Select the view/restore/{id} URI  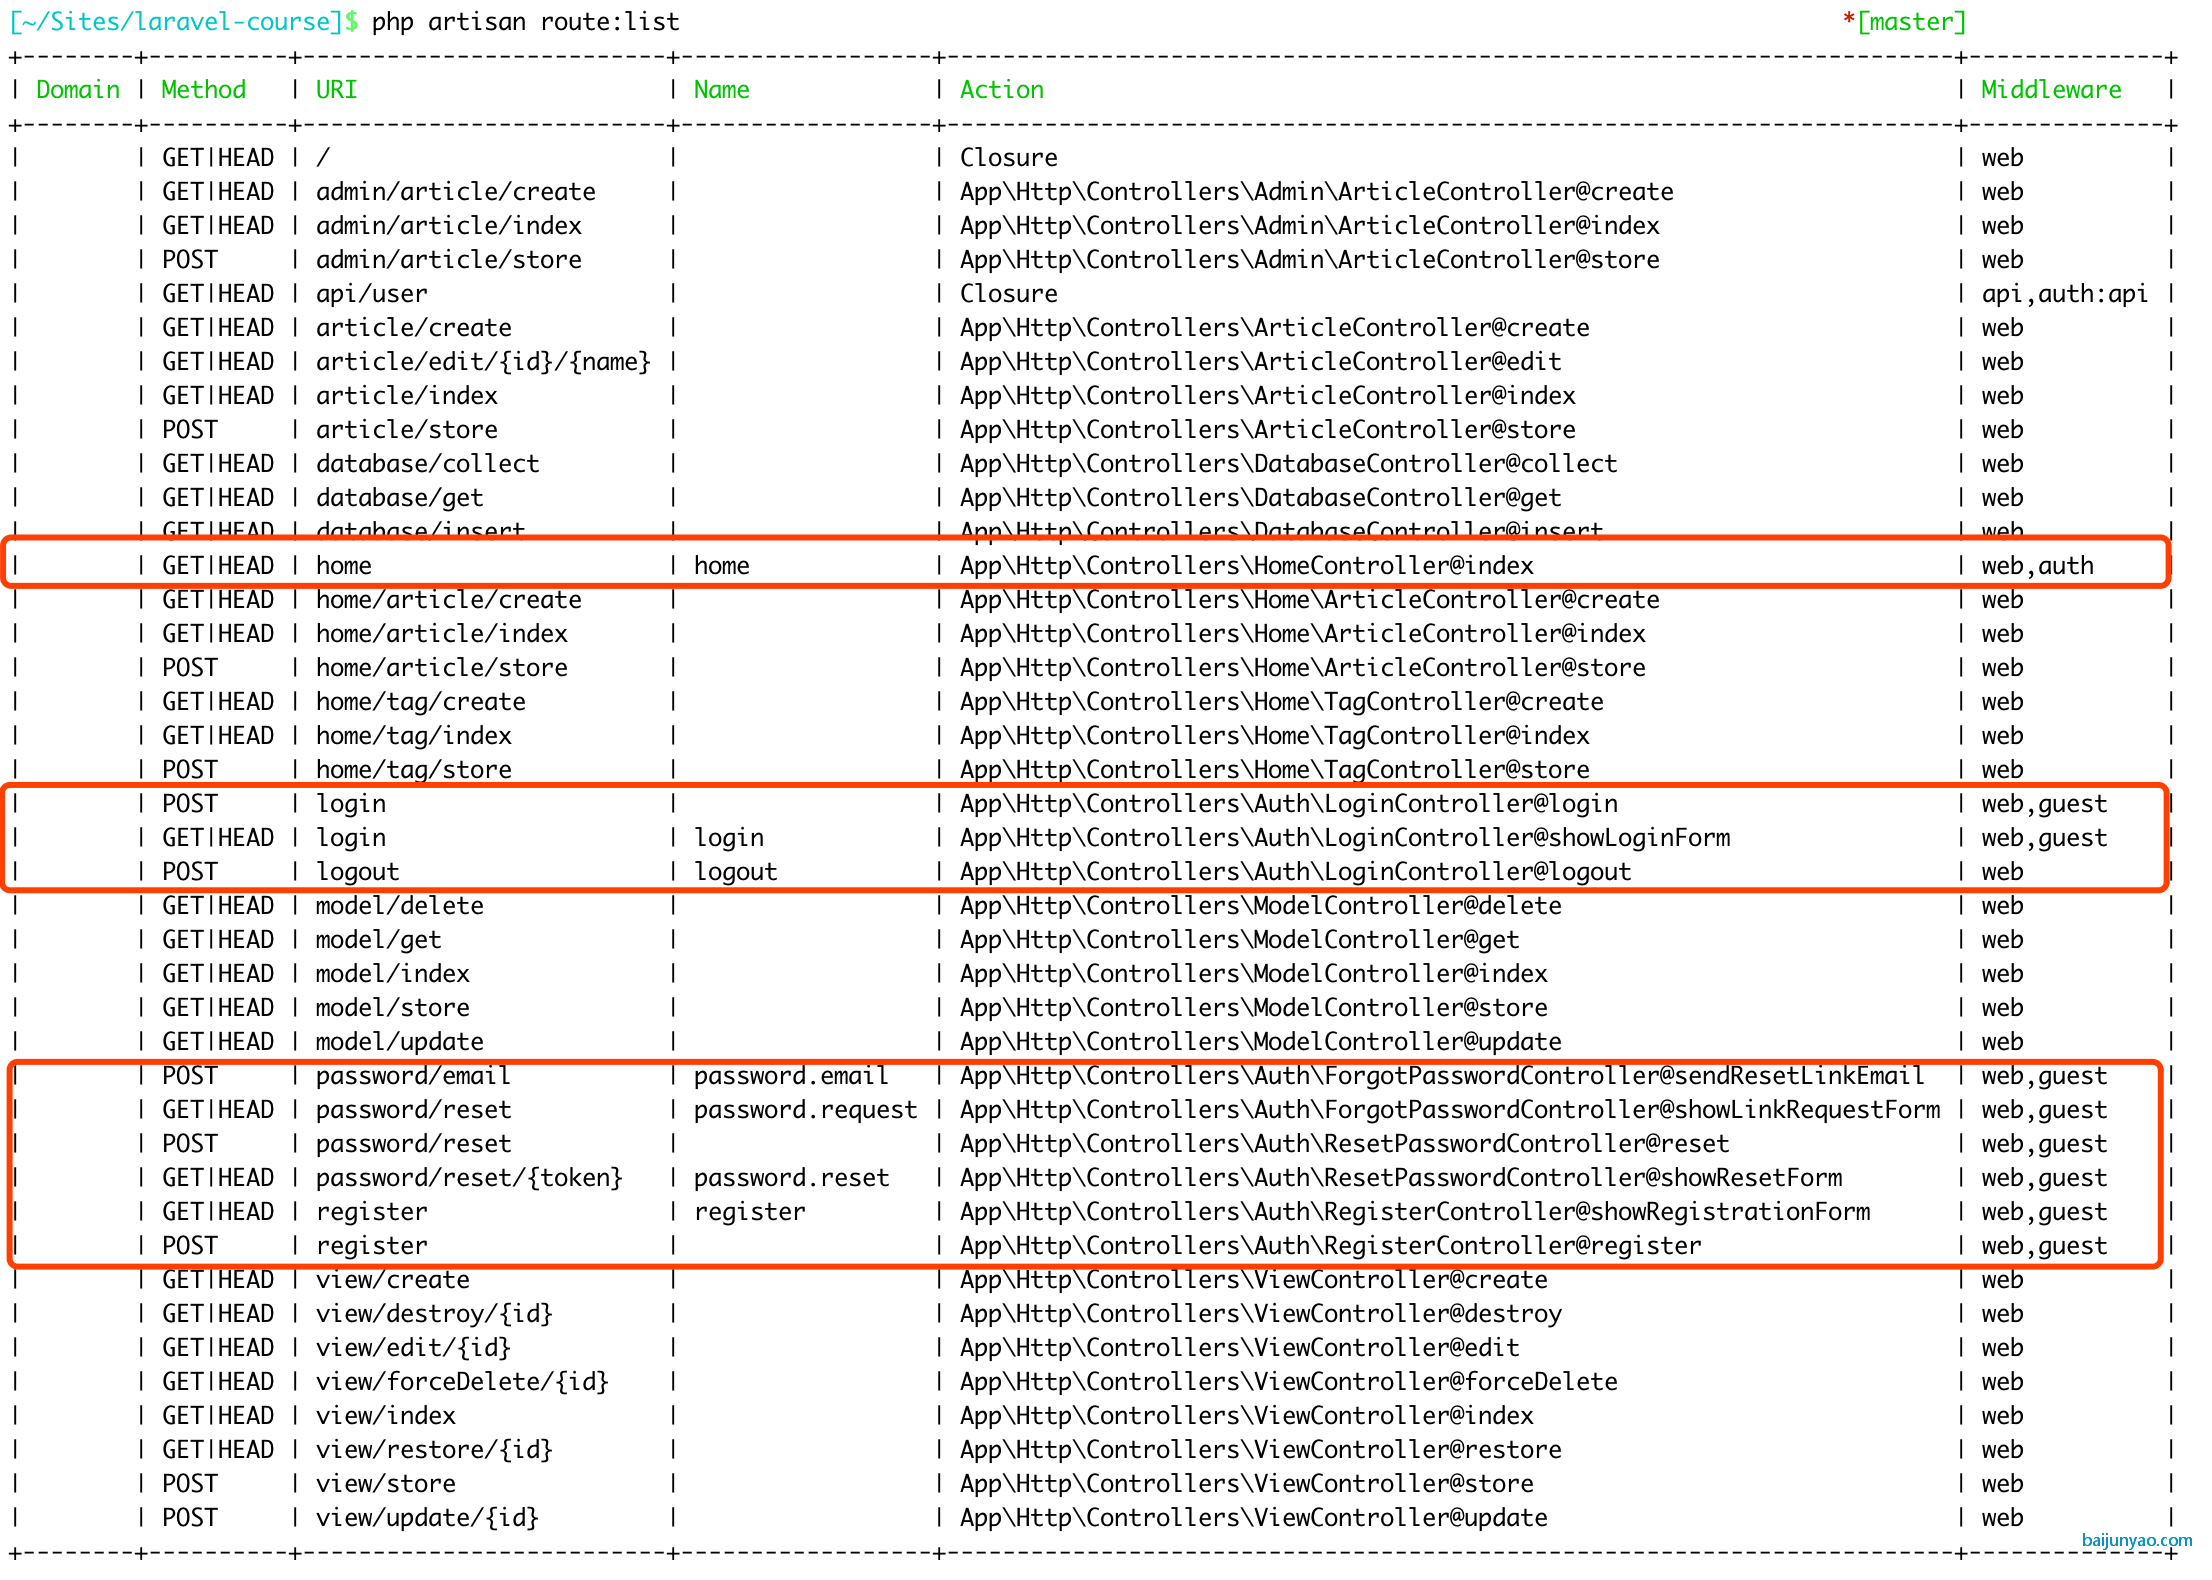click(x=434, y=1450)
